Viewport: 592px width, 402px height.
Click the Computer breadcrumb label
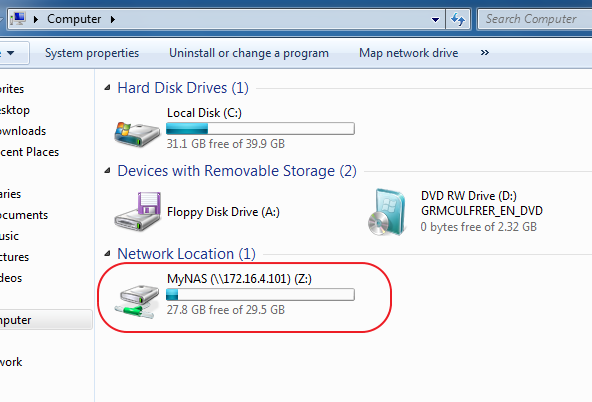tap(74, 19)
